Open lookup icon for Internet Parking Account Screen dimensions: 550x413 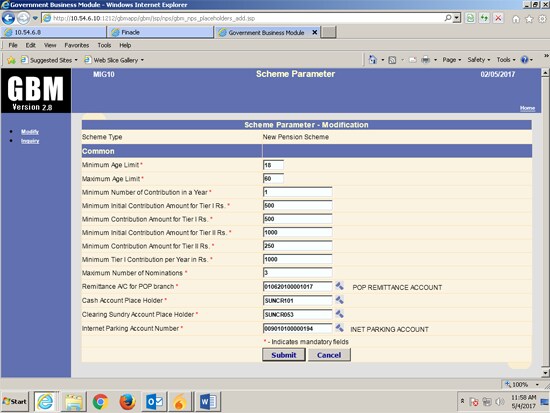coord(339,328)
